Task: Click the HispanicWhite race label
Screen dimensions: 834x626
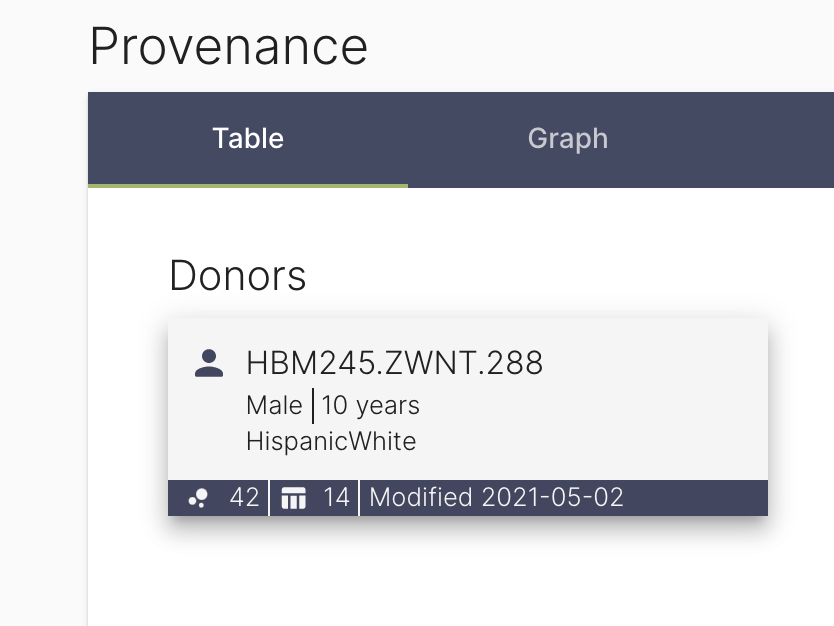Action: tap(330, 441)
